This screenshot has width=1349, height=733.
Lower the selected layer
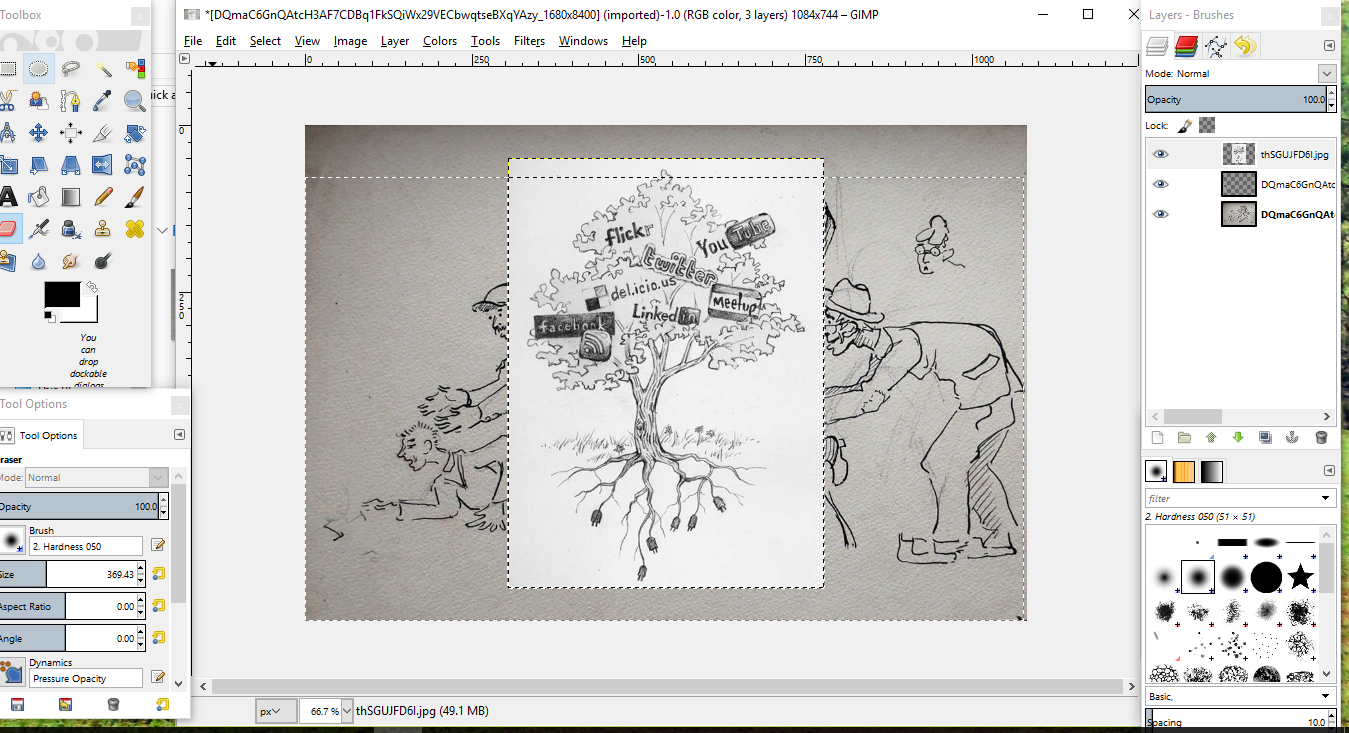[1238, 437]
